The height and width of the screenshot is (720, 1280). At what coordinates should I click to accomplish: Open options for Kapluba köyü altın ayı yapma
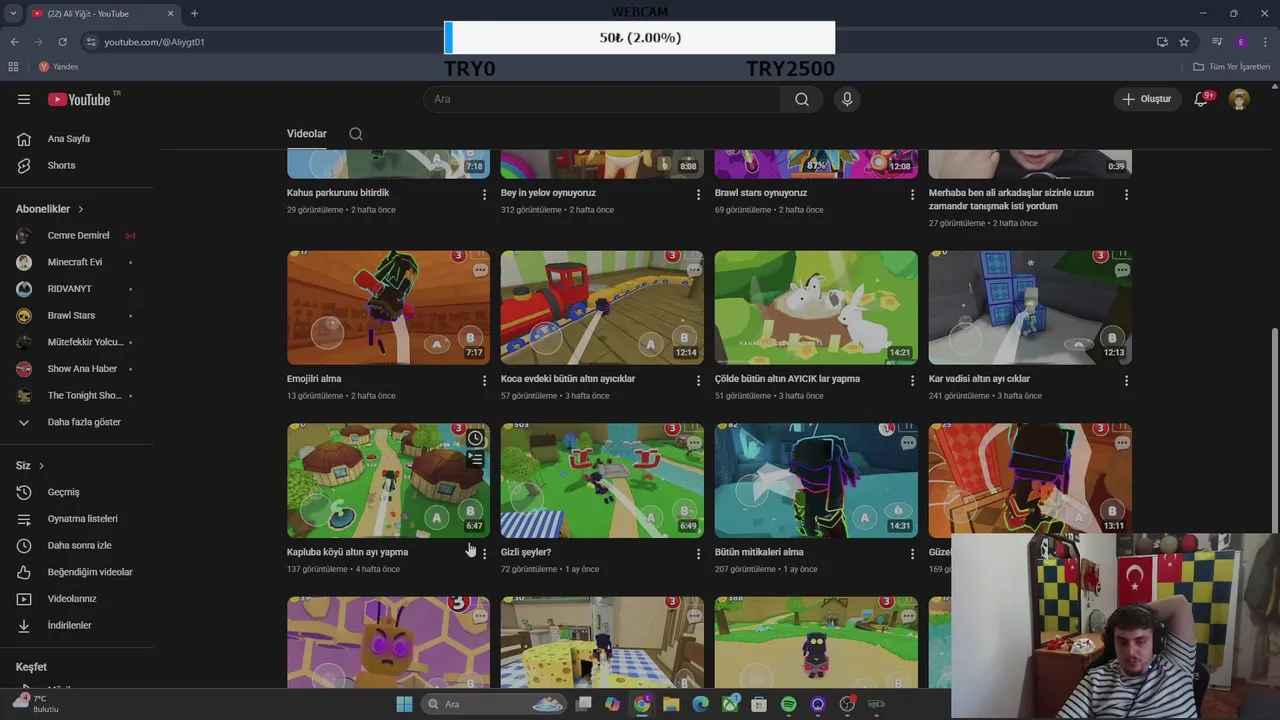484,553
